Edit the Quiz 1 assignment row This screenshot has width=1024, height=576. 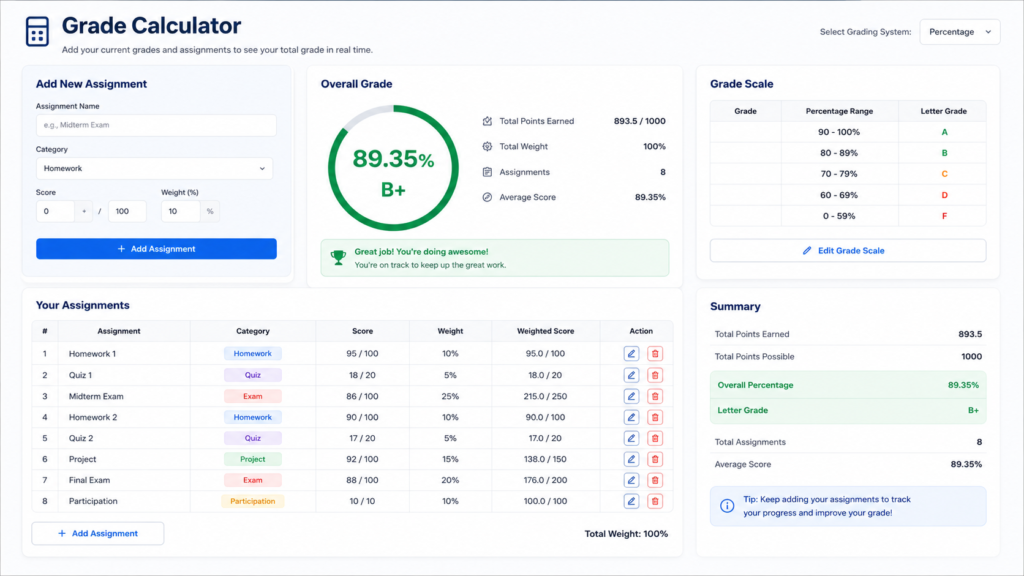[631, 375]
